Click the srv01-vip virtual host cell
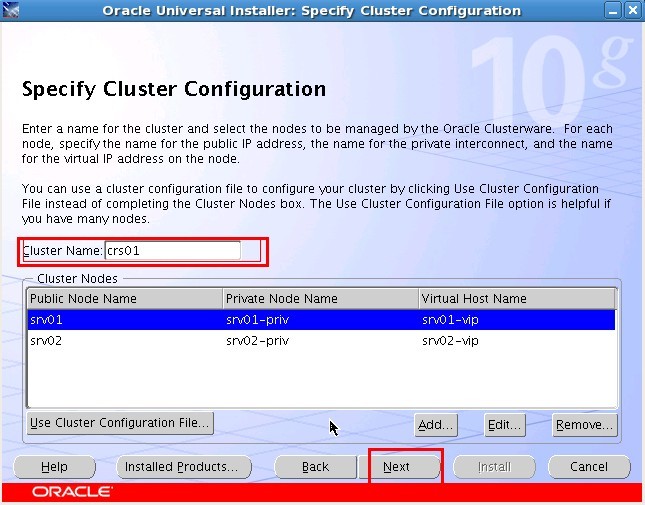The height and width of the screenshot is (505, 645). 517,320
